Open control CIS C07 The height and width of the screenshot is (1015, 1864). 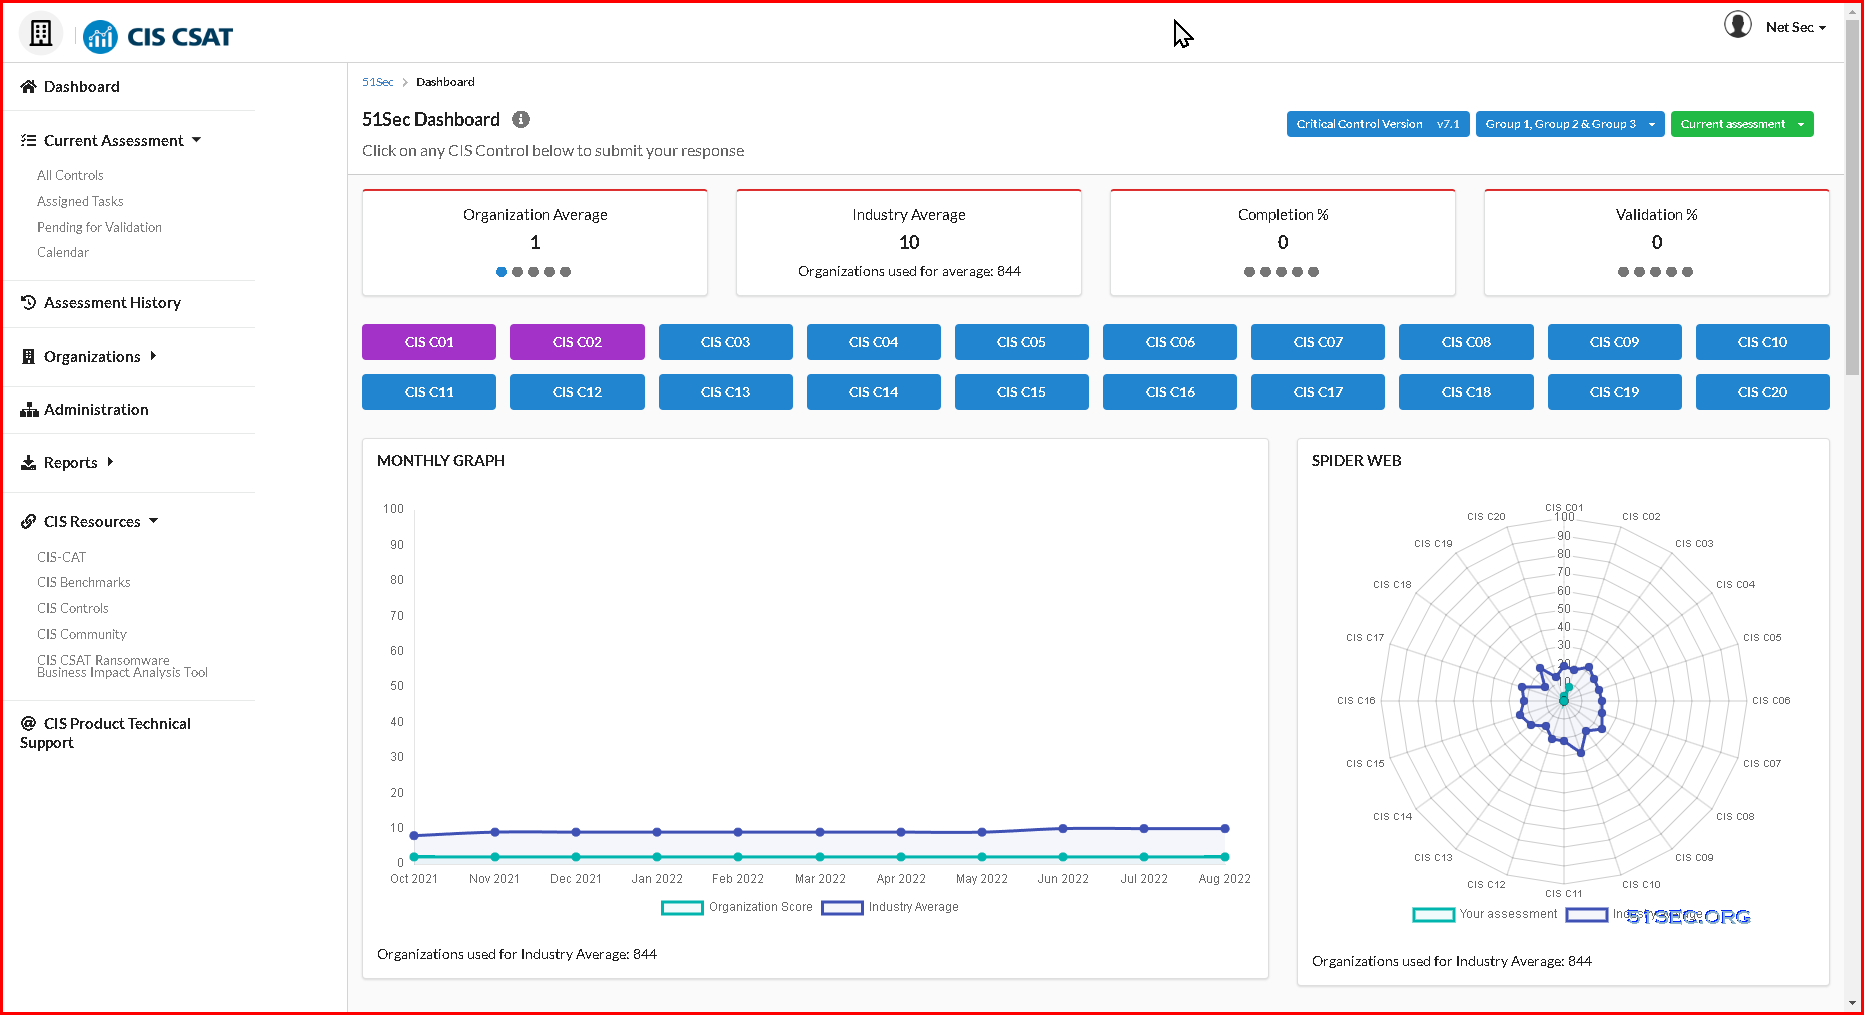(x=1318, y=342)
